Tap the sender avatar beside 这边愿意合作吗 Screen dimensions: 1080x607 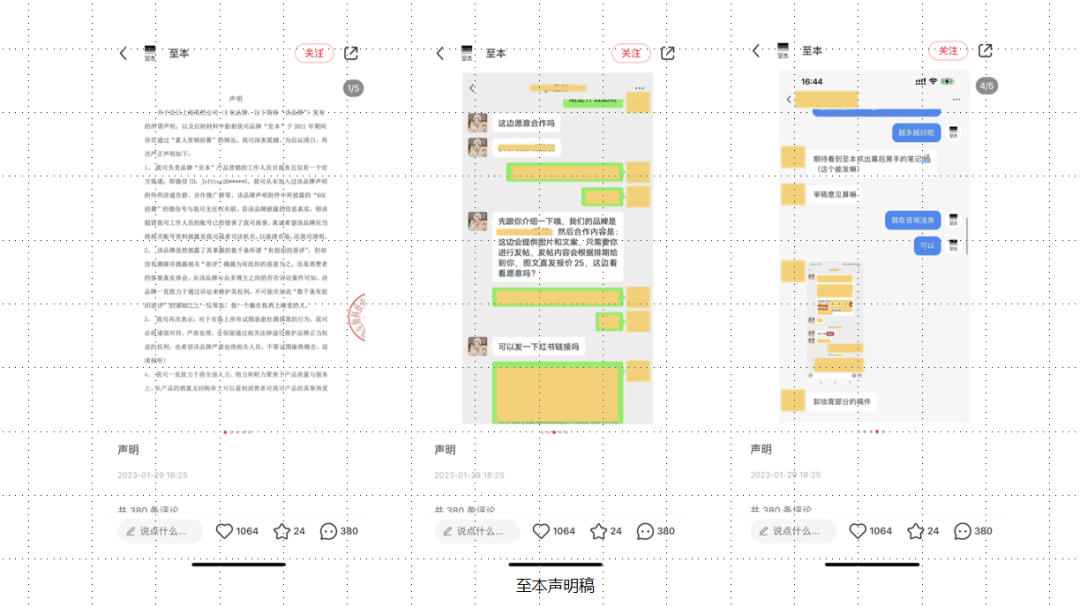click(x=478, y=123)
